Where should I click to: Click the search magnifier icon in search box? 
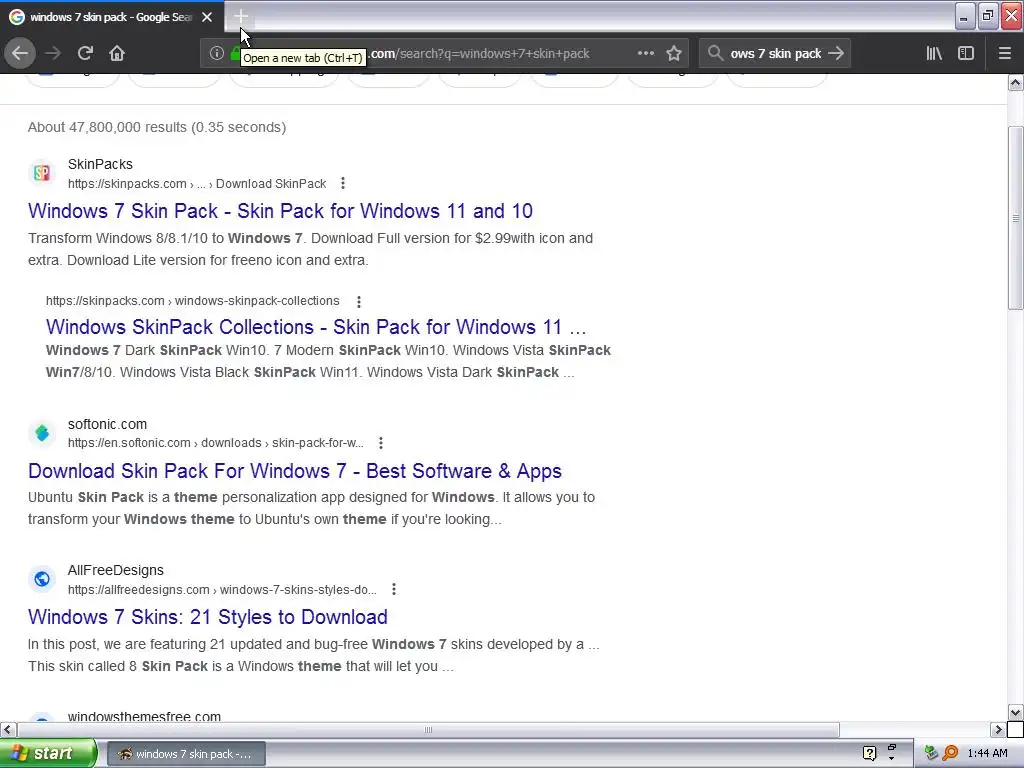[716, 54]
